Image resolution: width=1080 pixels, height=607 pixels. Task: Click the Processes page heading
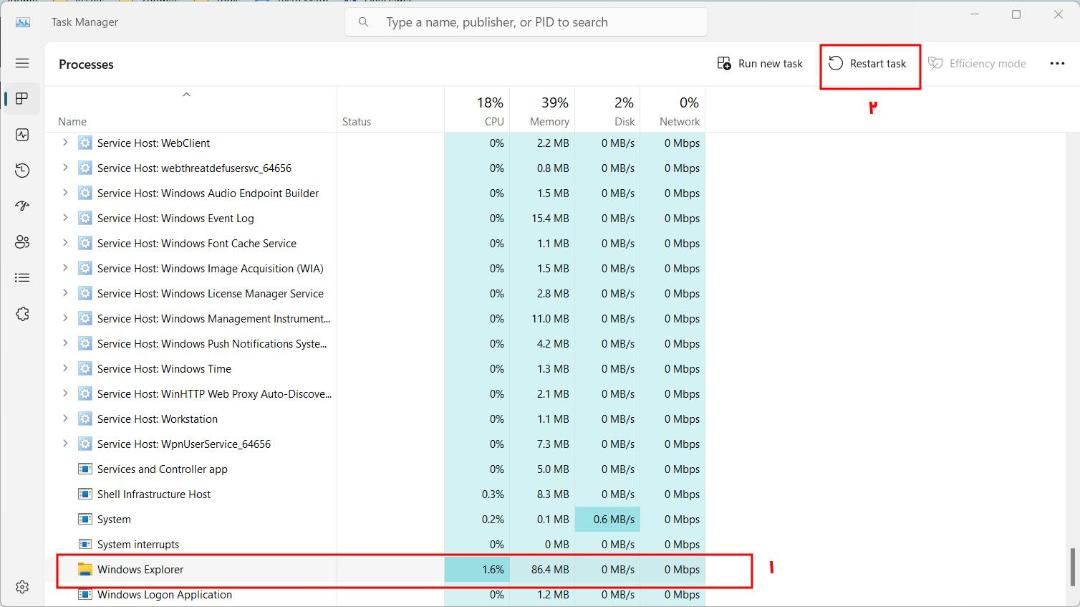click(86, 64)
